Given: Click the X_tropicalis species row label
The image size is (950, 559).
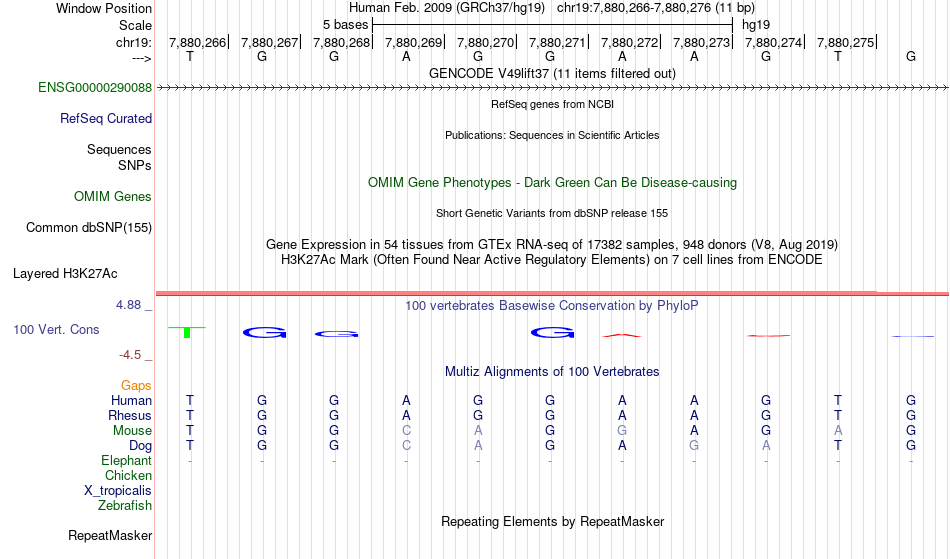Looking at the screenshot, I should click(118, 491).
